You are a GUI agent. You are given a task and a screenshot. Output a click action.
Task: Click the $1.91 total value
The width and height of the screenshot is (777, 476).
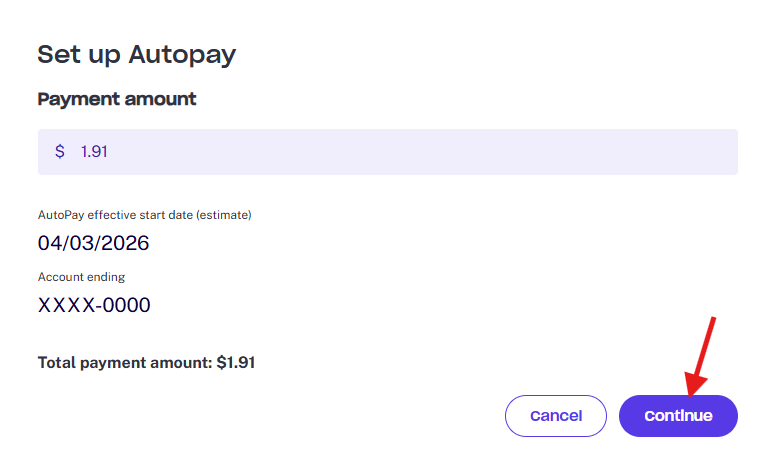pyautogui.click(x=236, y=363)
